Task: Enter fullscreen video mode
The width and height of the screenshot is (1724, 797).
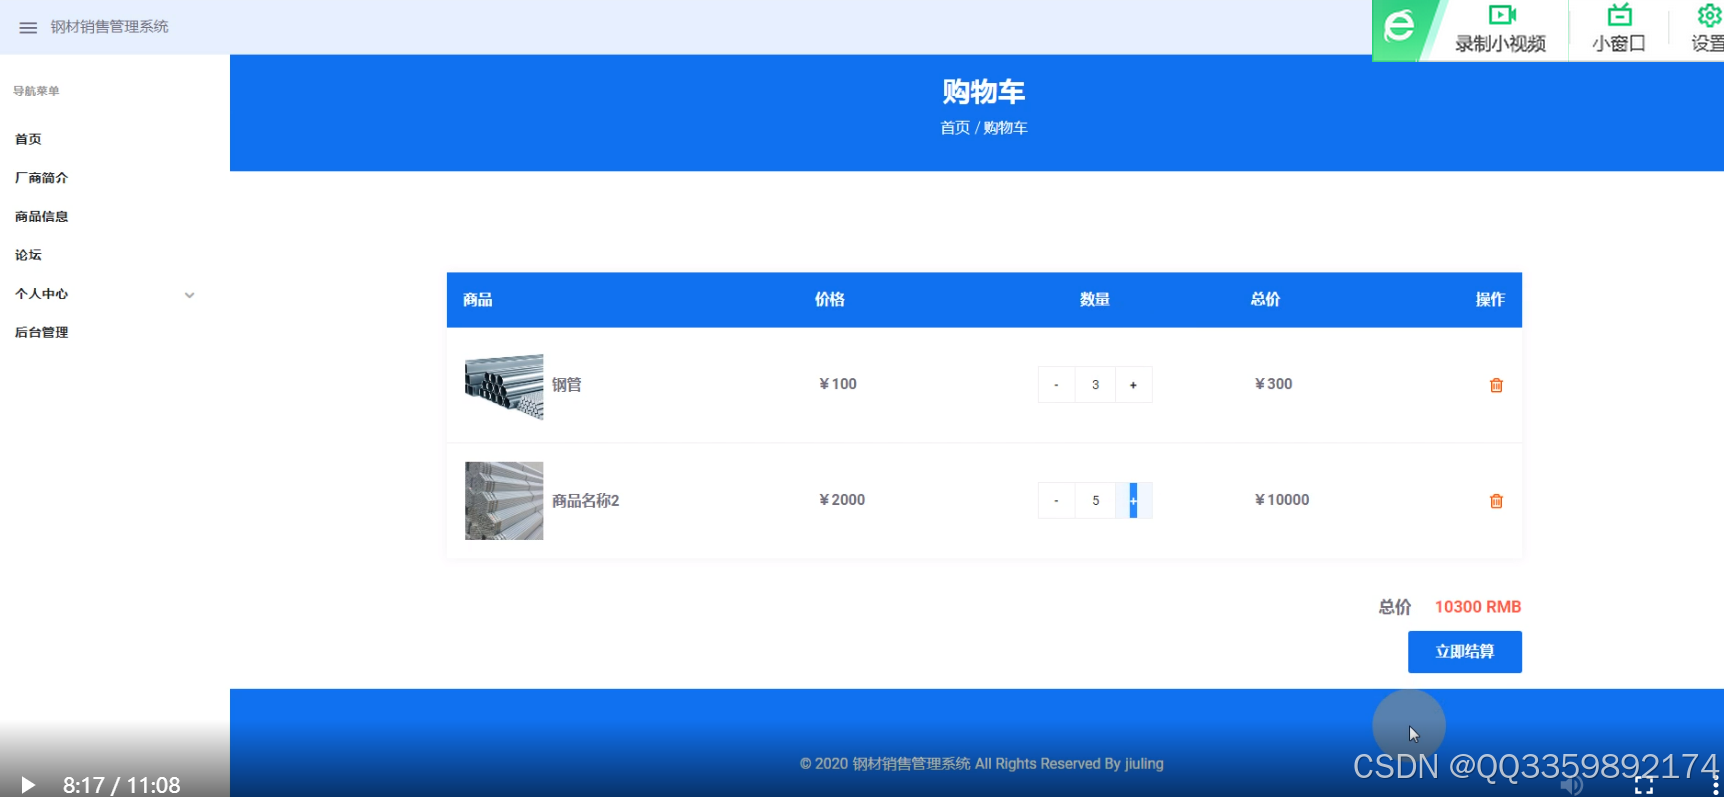Action: click(1644, 786)
